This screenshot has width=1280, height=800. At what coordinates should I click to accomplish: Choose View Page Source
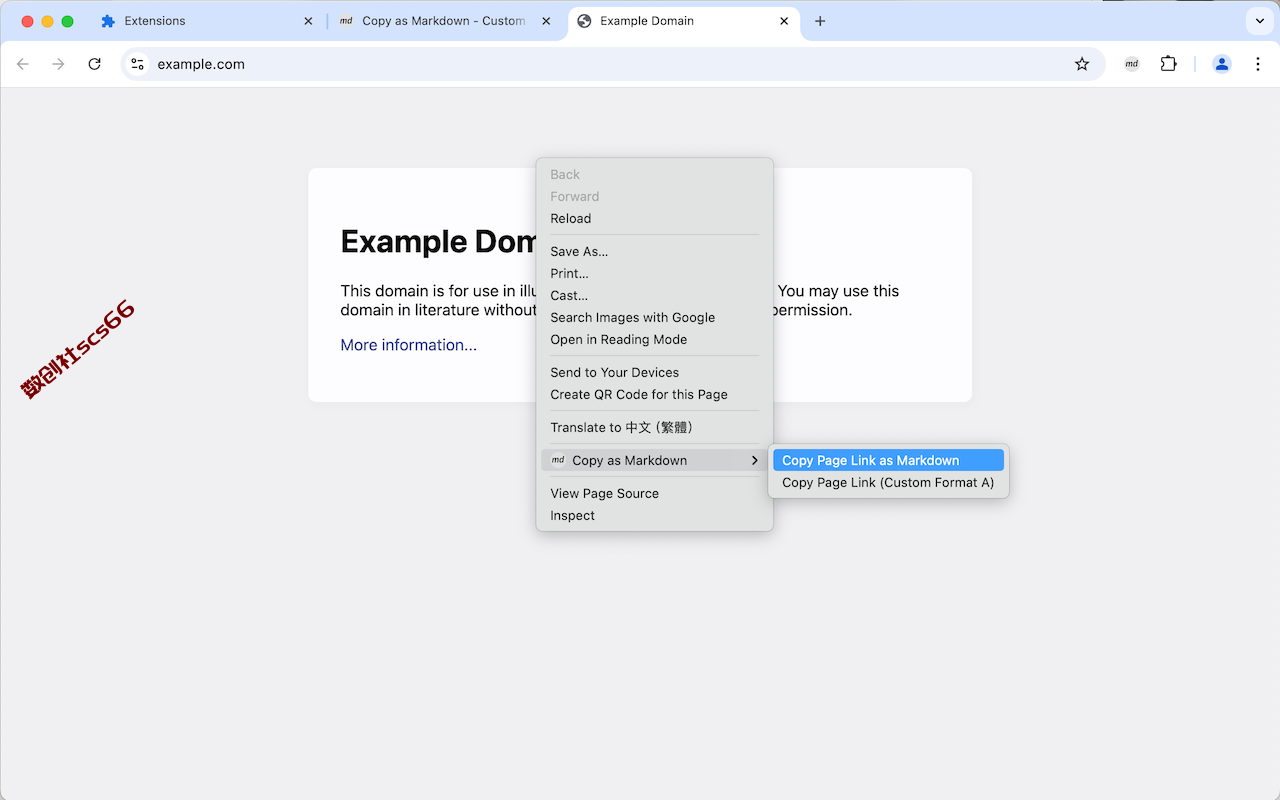click(655, 494)
